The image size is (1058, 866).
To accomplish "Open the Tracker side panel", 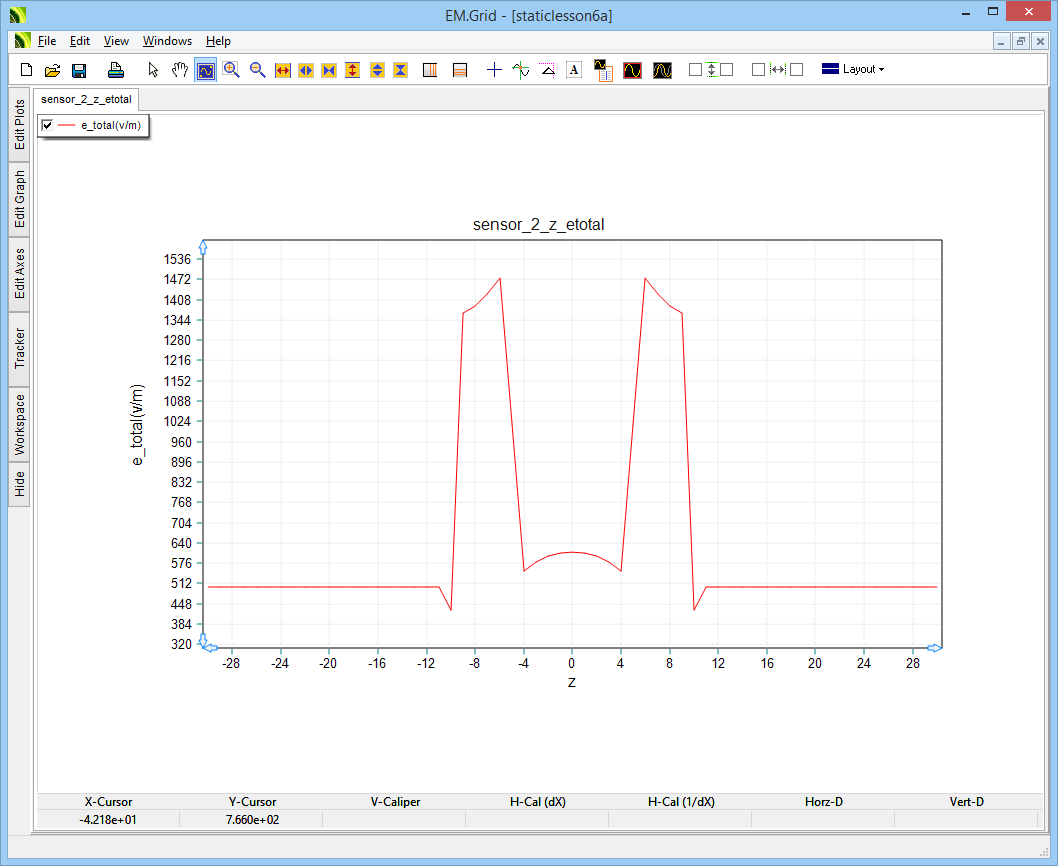I will [19, 349].
